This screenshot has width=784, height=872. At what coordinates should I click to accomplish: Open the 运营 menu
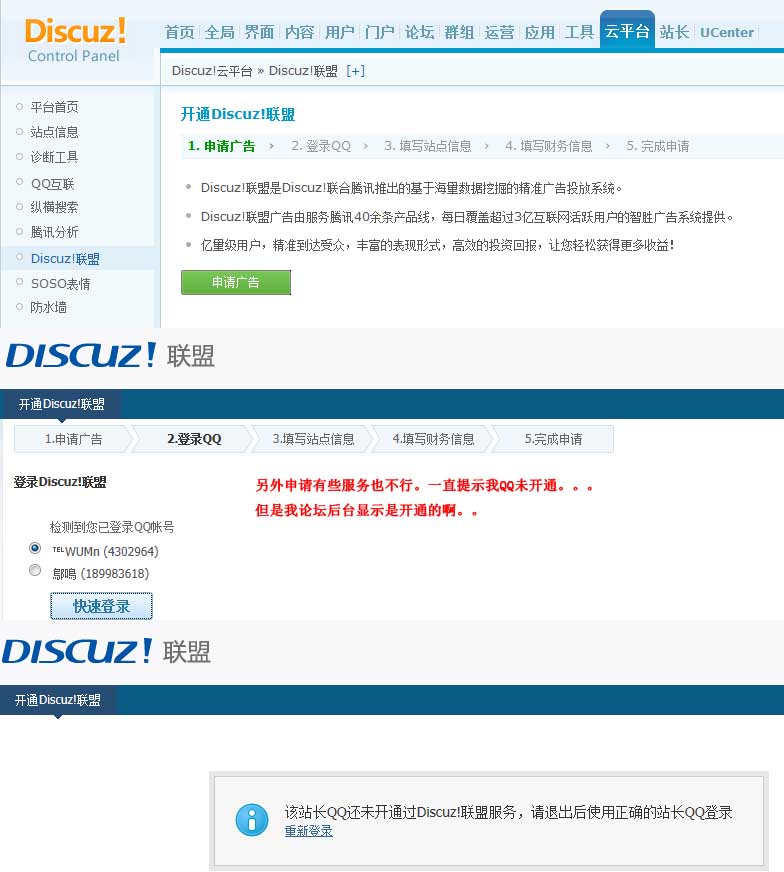tap(499, 32)
